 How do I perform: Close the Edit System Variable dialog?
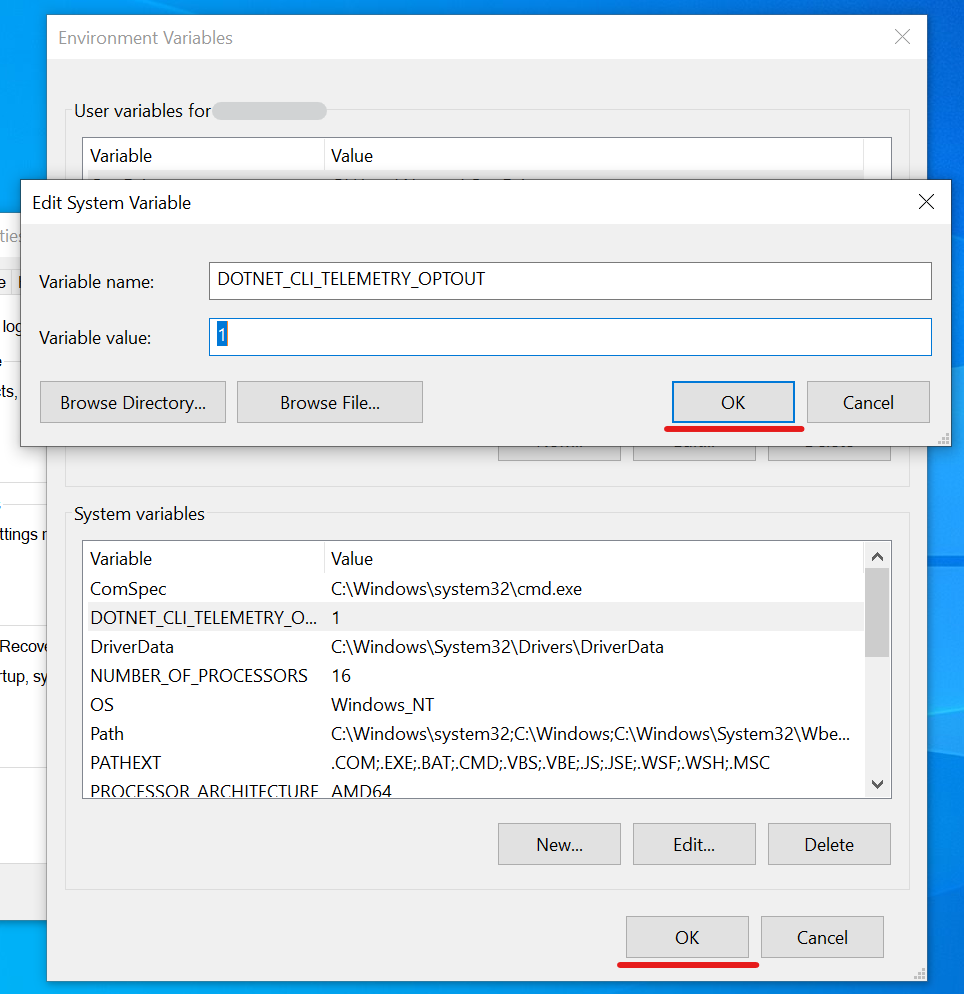tap(926, 202)
